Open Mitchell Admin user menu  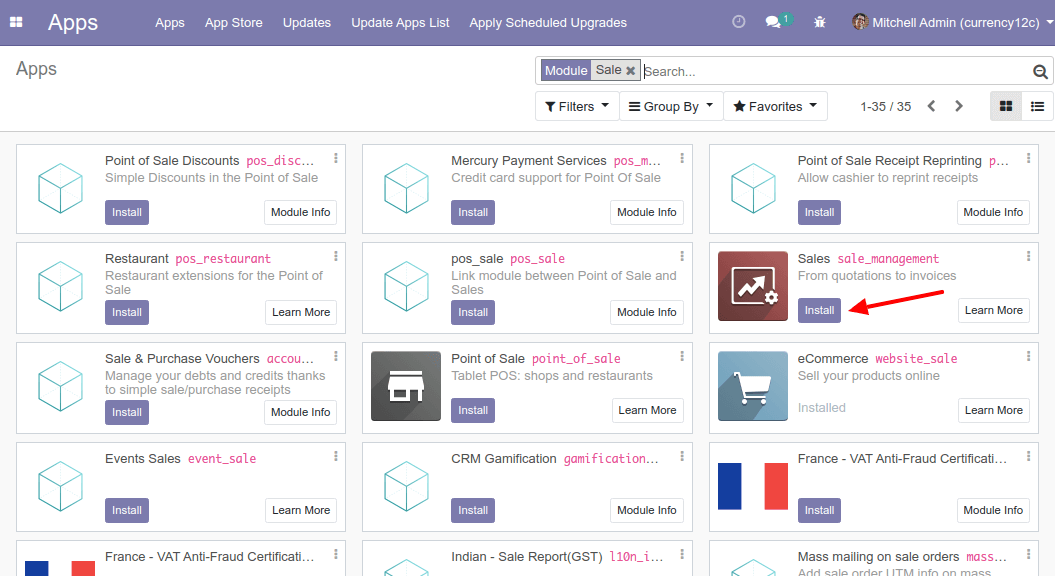coord(952,22)
